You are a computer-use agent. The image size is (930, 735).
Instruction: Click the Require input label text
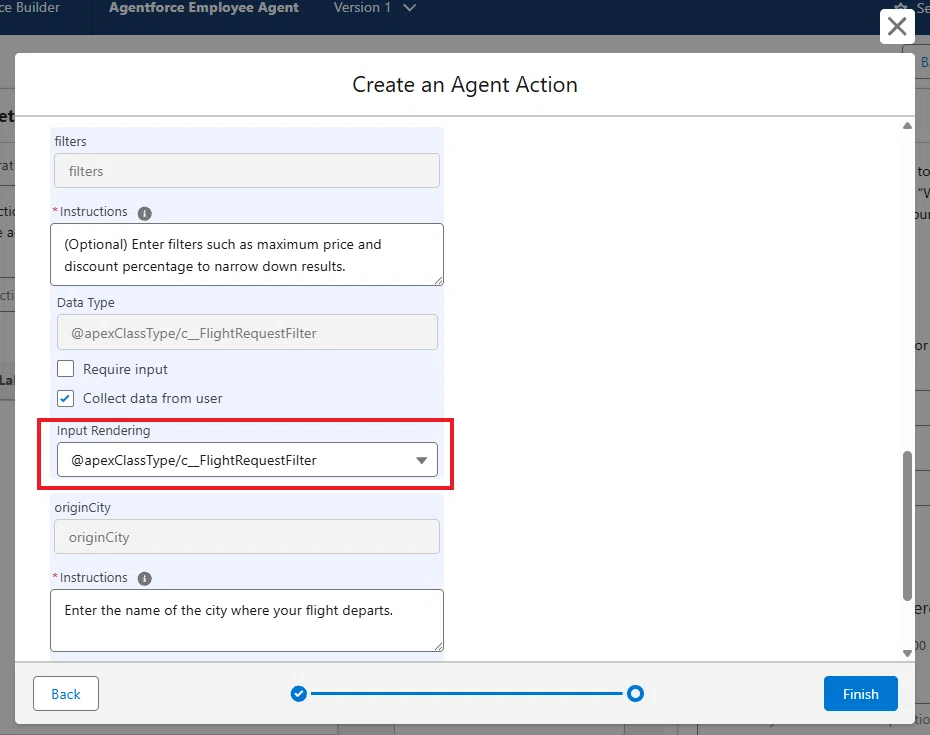pyautogui.click(x=125, y=369)
